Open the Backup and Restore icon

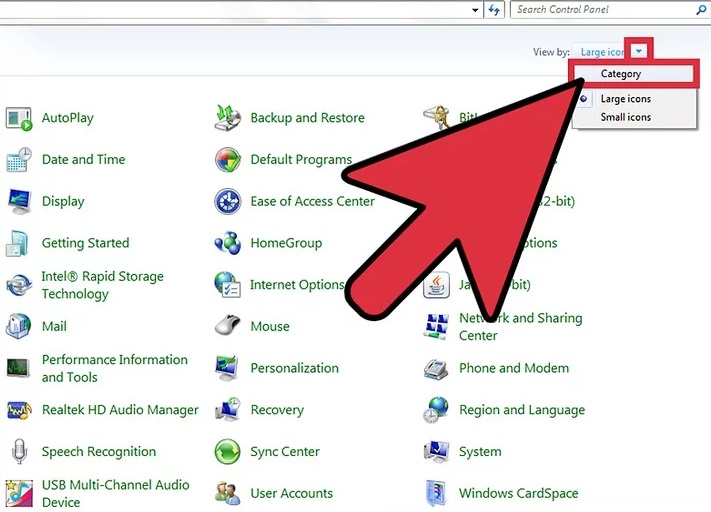[x=228, y=118]
